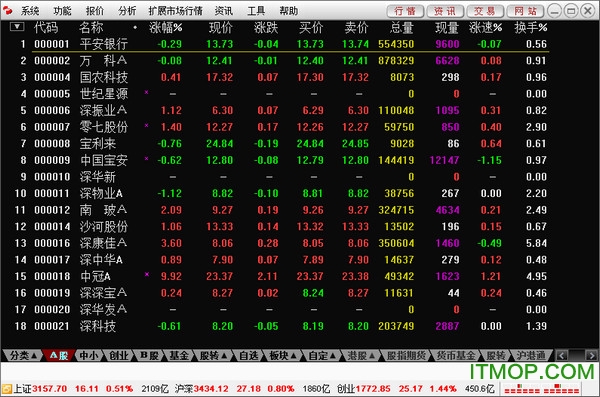
Task: Sort by the 代码 column header
Action: [x=46, y=28]
